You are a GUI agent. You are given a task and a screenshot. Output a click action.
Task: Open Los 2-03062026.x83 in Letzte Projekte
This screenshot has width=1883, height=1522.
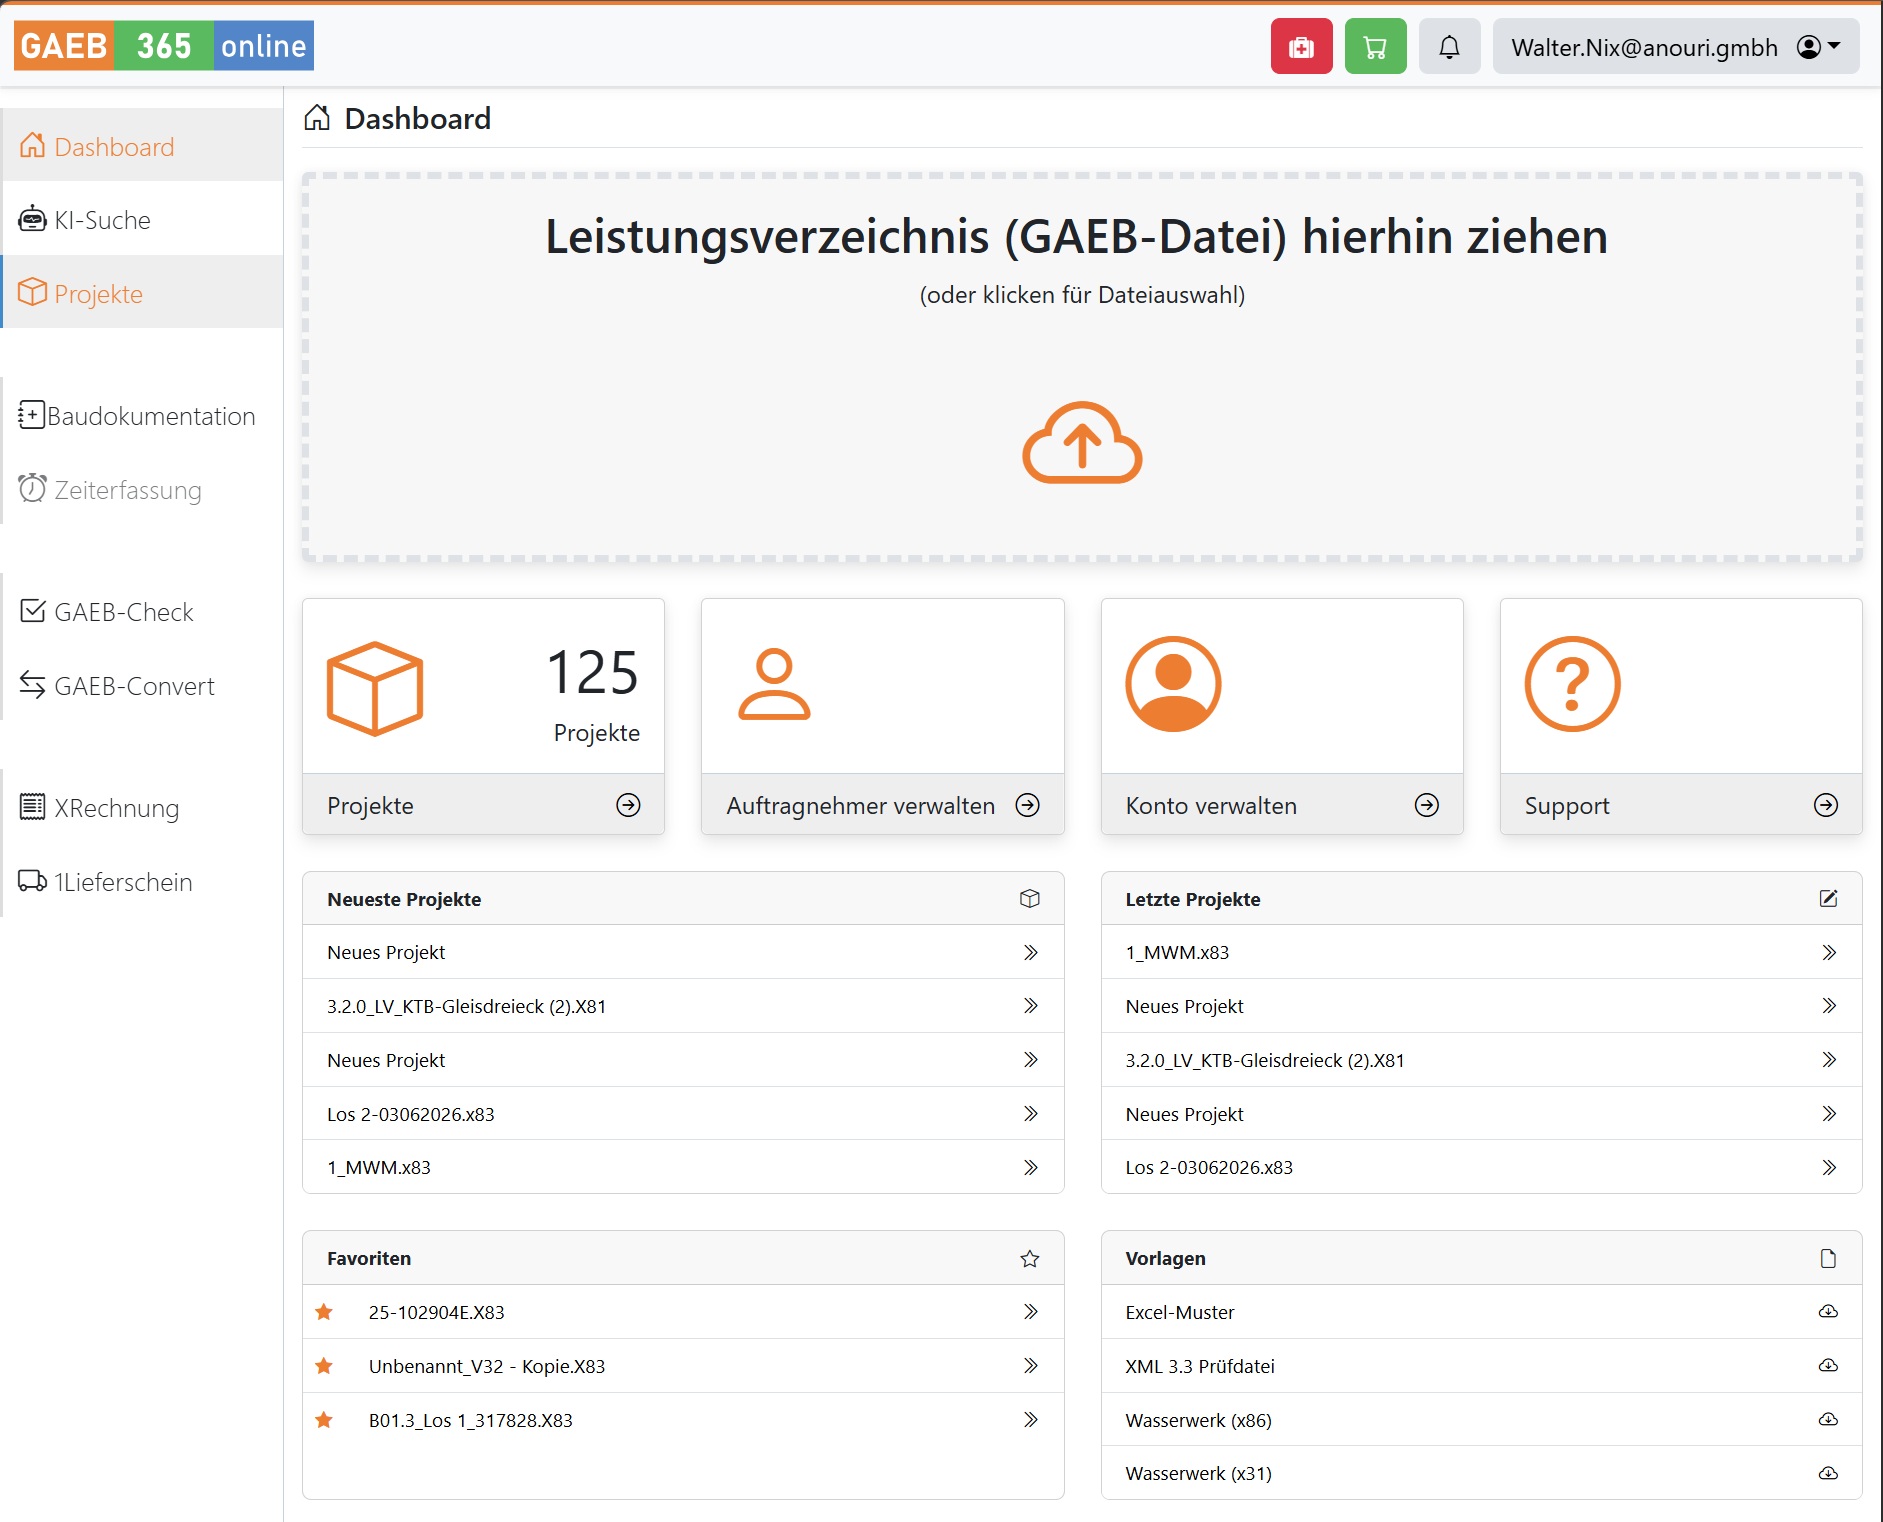click(1481, 1167)
